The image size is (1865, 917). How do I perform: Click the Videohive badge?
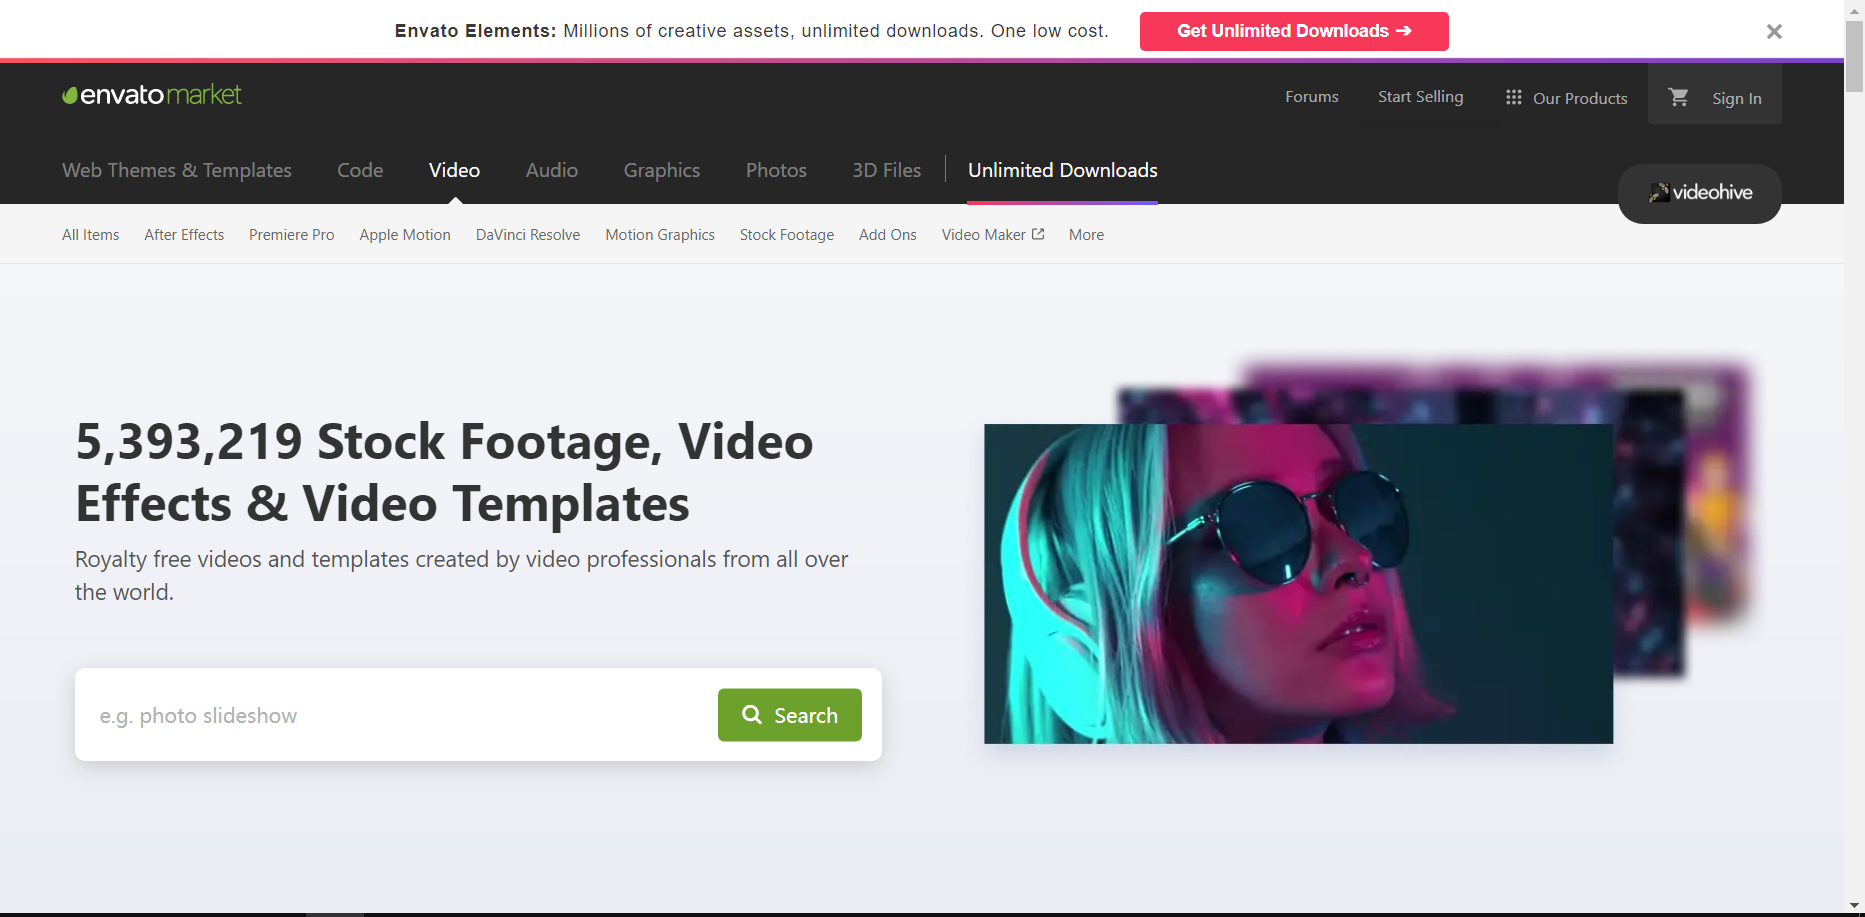(1699, 193)
